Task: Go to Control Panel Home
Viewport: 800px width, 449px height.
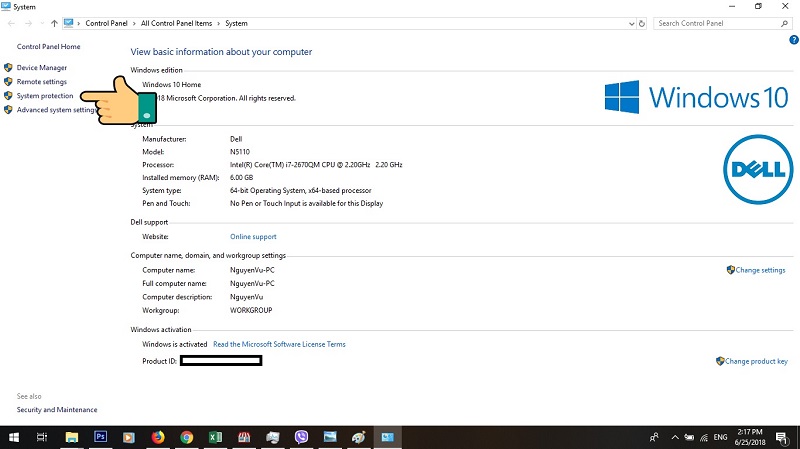Action: point(48,46)
